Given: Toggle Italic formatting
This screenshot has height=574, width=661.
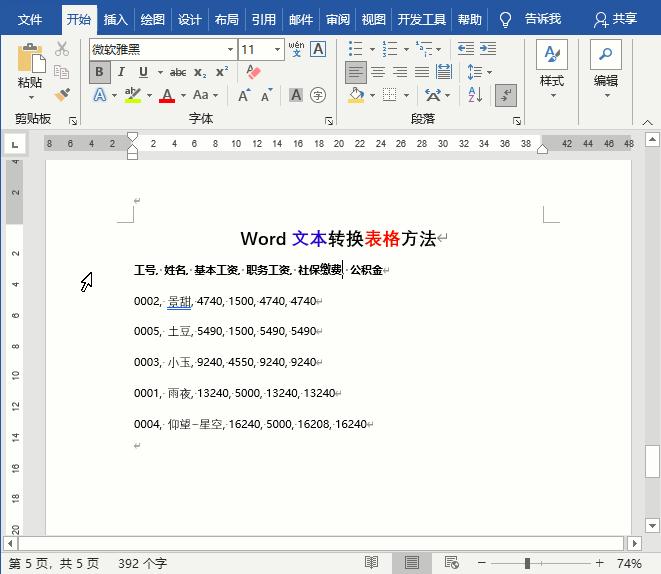Looking at the screenshot, I should pos(121,72).
